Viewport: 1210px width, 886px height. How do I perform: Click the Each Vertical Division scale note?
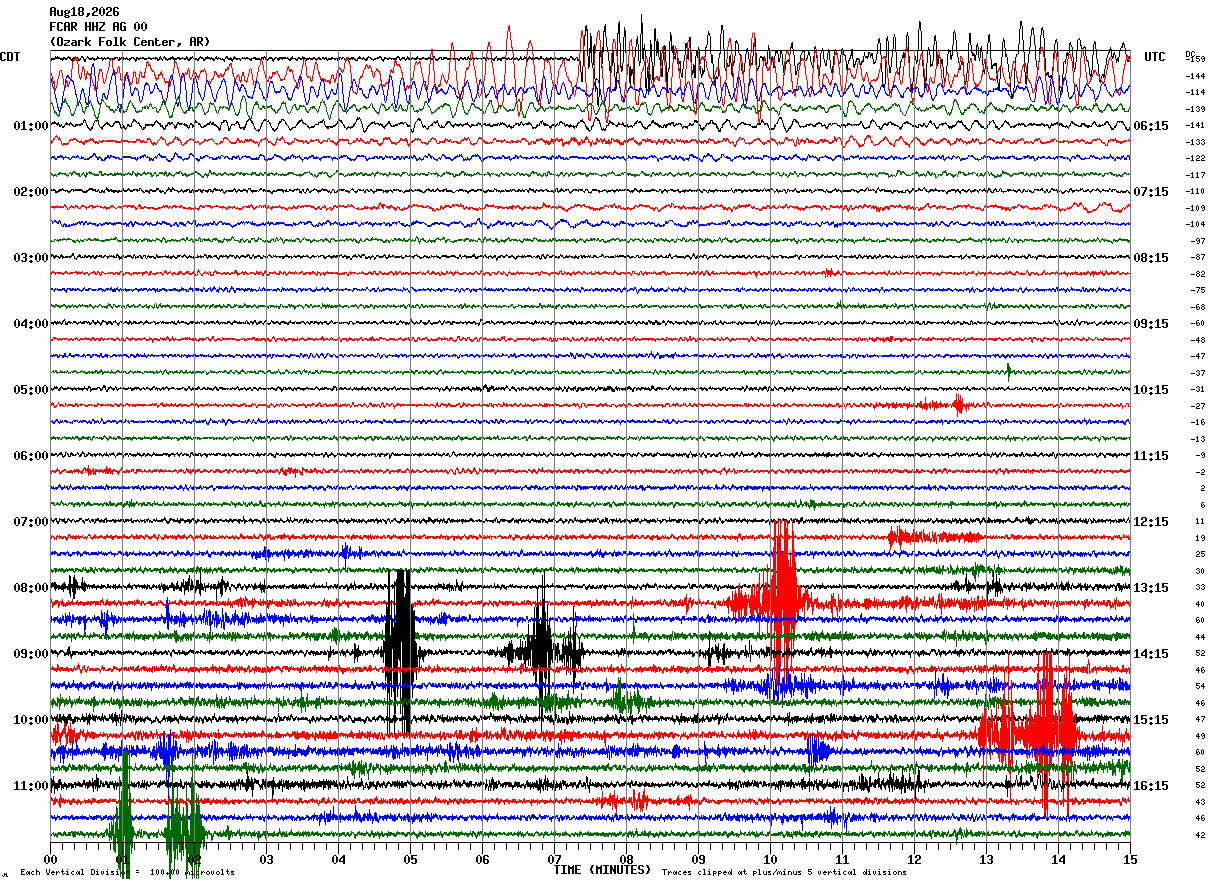click(x=128, y=872)
